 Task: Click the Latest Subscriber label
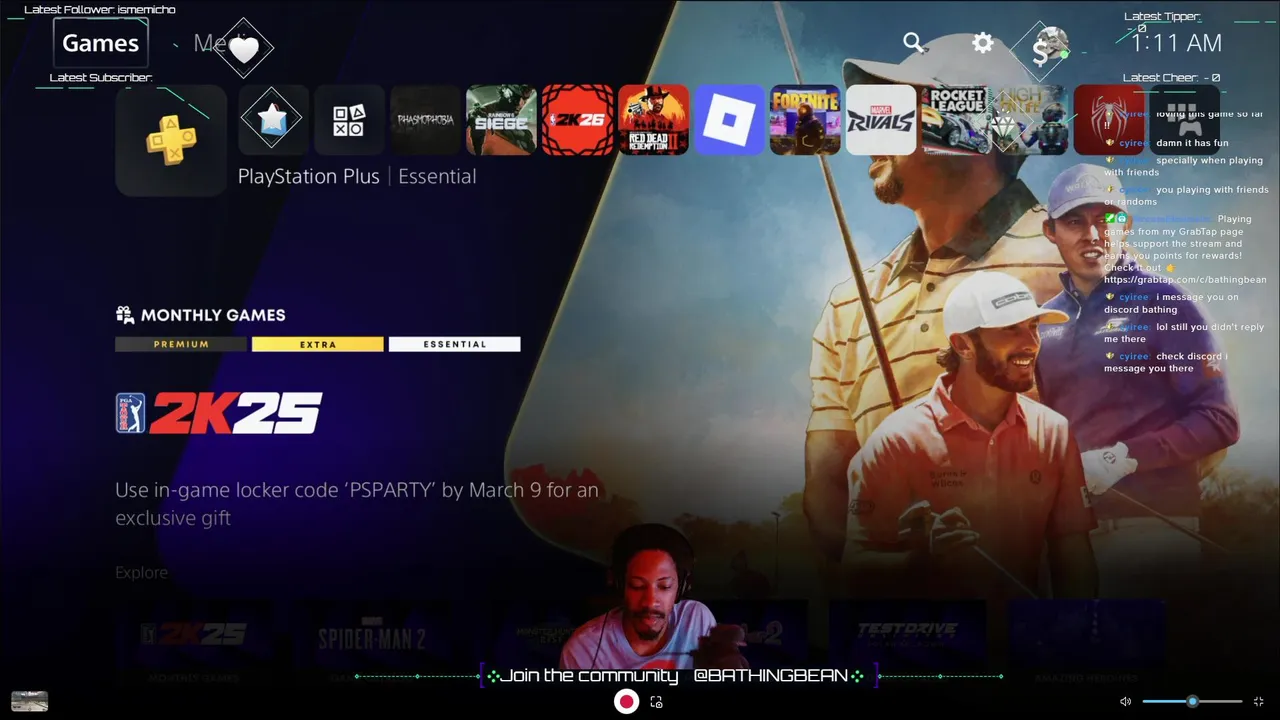coord(101,77)
